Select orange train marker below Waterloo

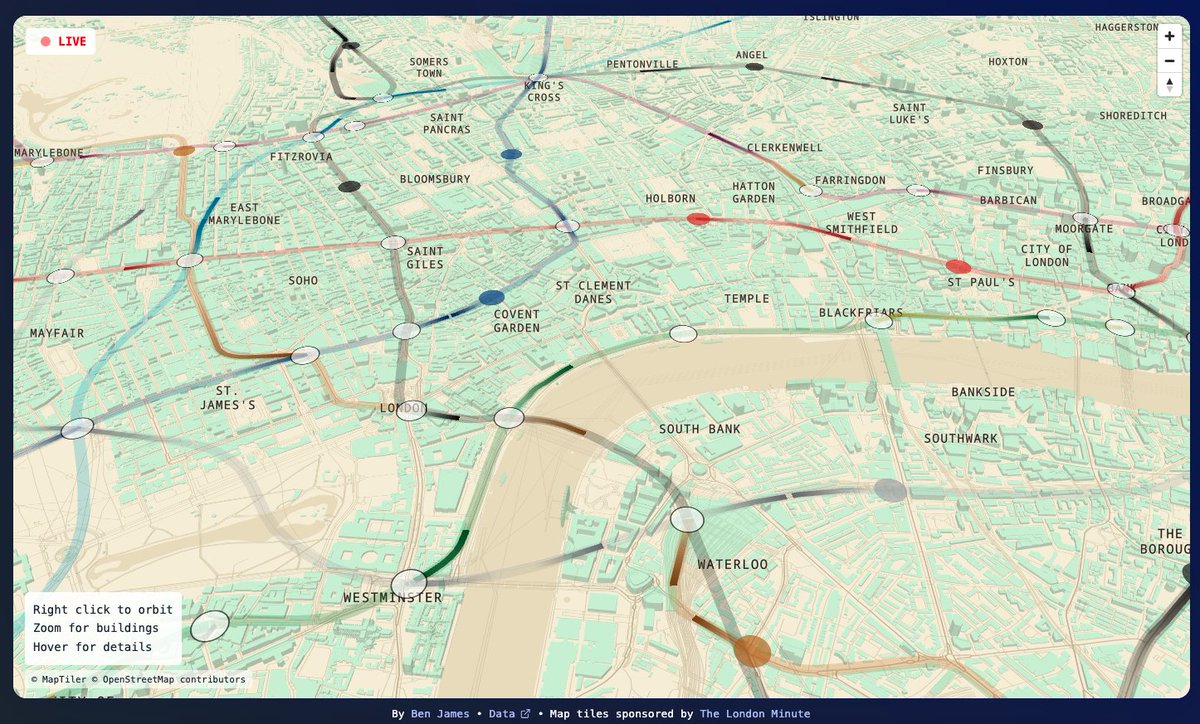click(x=752, y=651)
